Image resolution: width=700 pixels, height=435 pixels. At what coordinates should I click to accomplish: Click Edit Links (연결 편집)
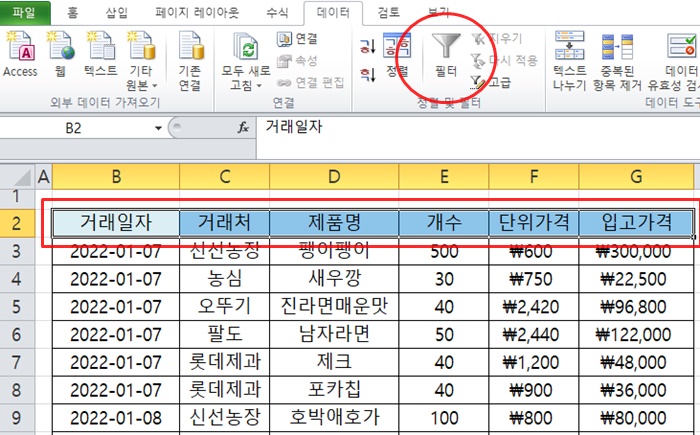(x=310, y=83)
